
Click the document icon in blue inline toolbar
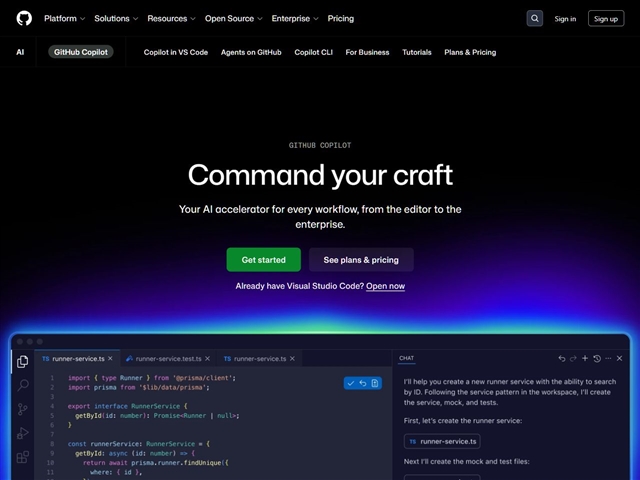coord(375,383)
